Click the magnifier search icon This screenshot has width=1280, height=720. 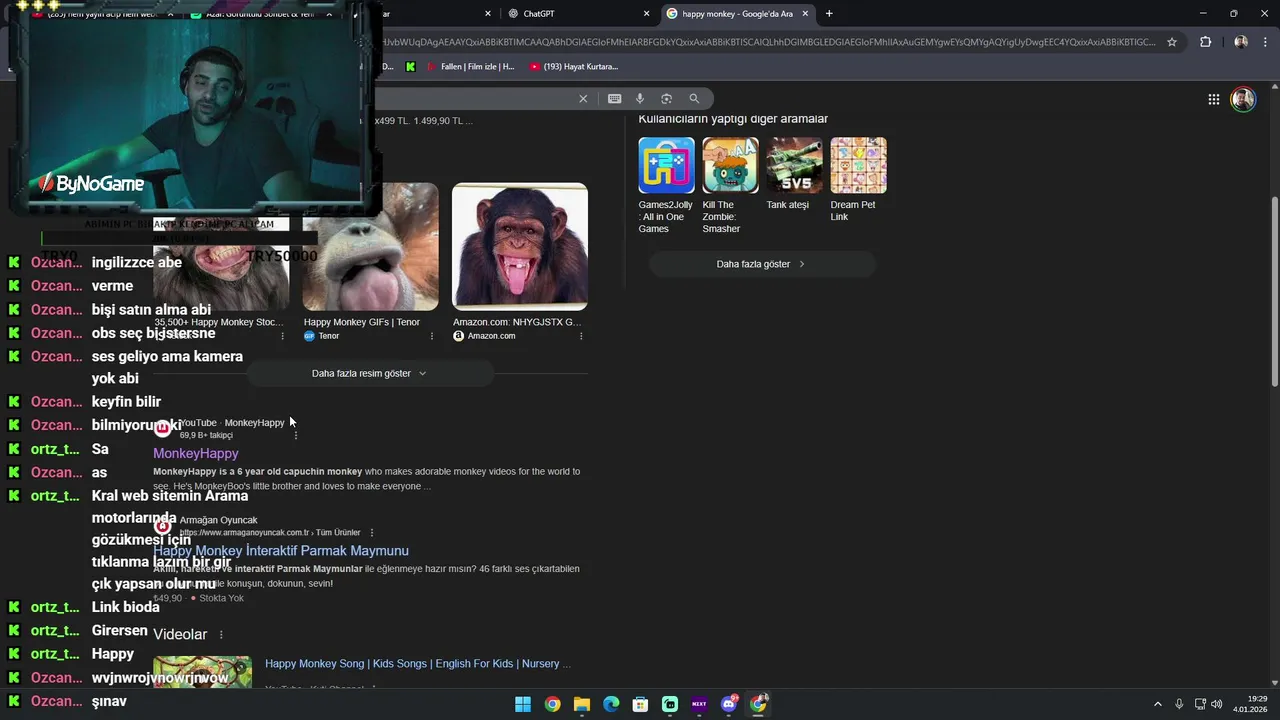click(694, 98)
